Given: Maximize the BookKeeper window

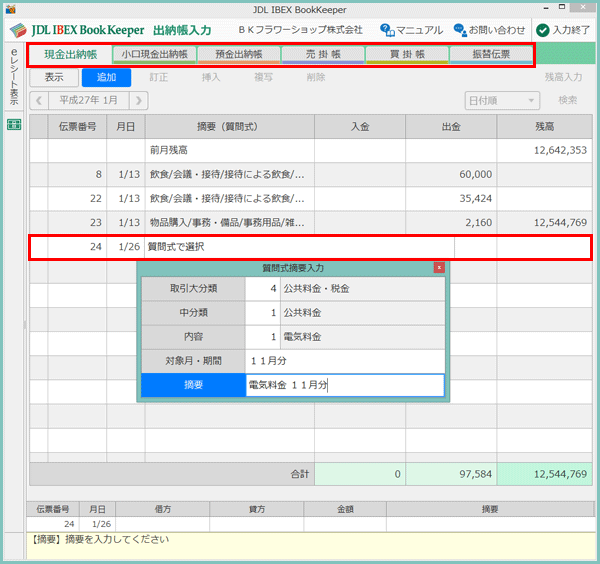Looking at the screenshot, I should click(x=562, y=7).
